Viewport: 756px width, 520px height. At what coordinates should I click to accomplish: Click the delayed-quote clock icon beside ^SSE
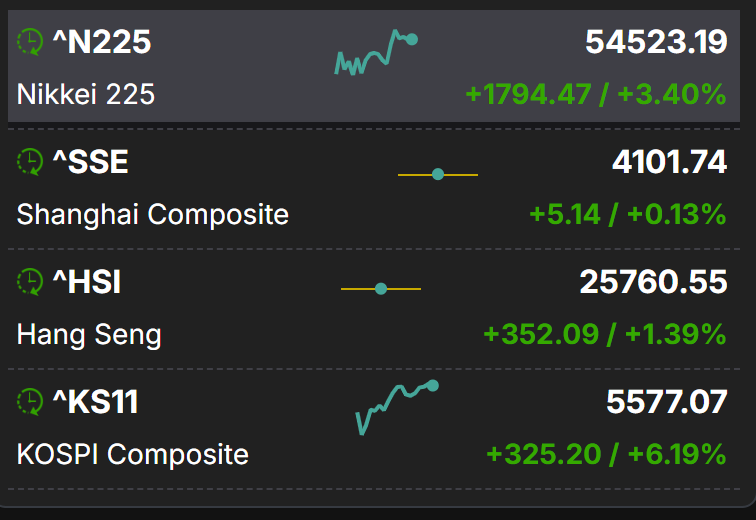coord(30,162)
